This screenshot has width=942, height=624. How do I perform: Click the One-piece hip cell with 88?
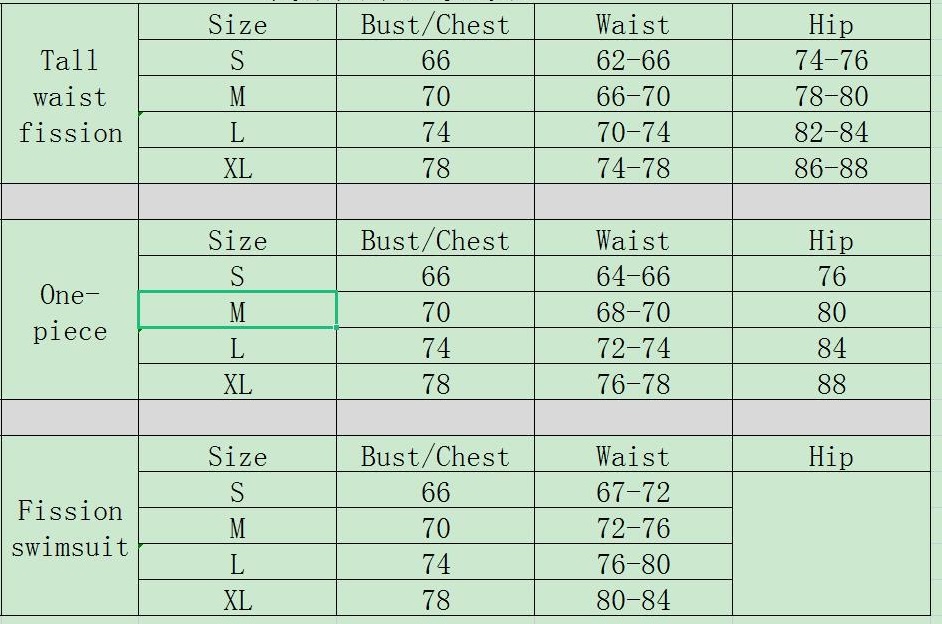[831, 384]
